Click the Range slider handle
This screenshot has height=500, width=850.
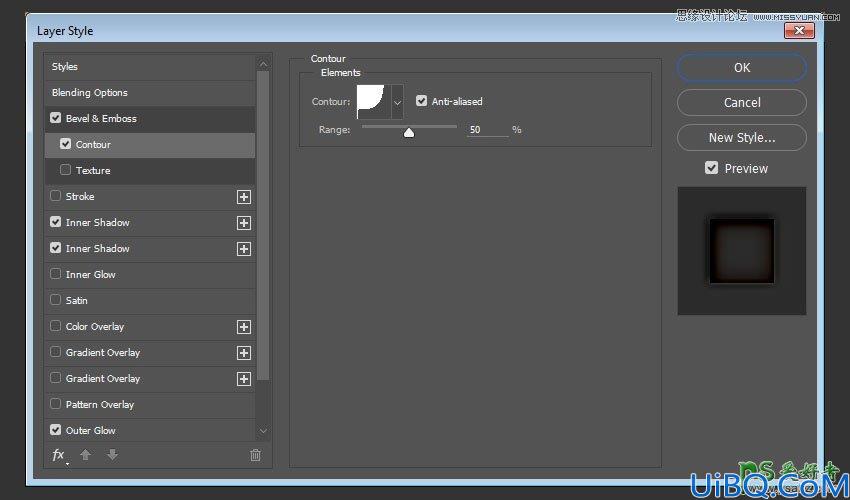click(409, 132)
